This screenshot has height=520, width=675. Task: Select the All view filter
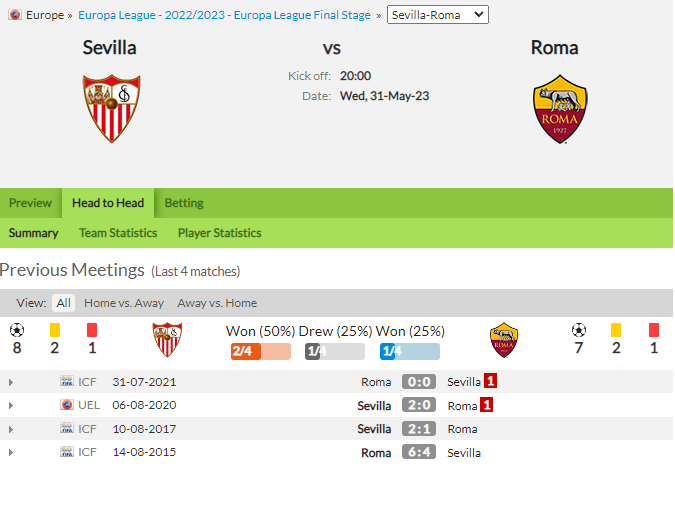63,303
